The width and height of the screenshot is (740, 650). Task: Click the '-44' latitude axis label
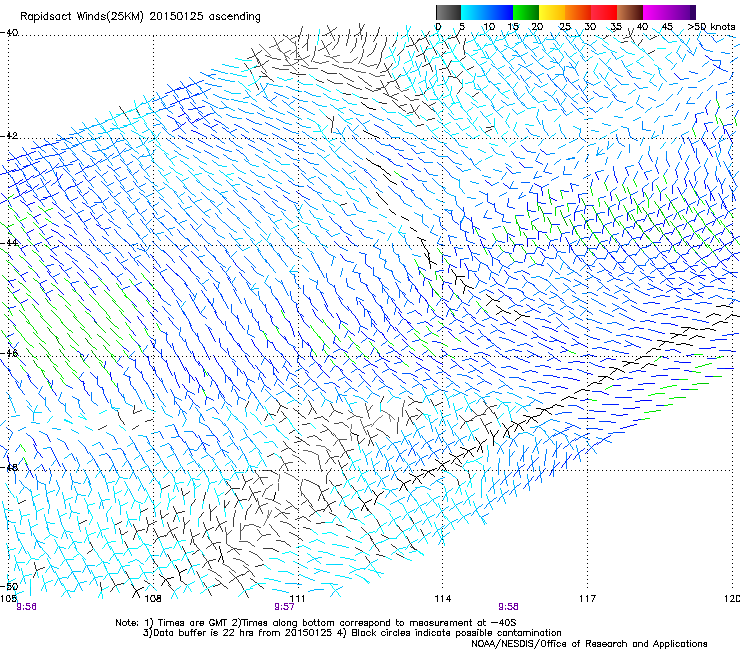[x=9, y=243]
